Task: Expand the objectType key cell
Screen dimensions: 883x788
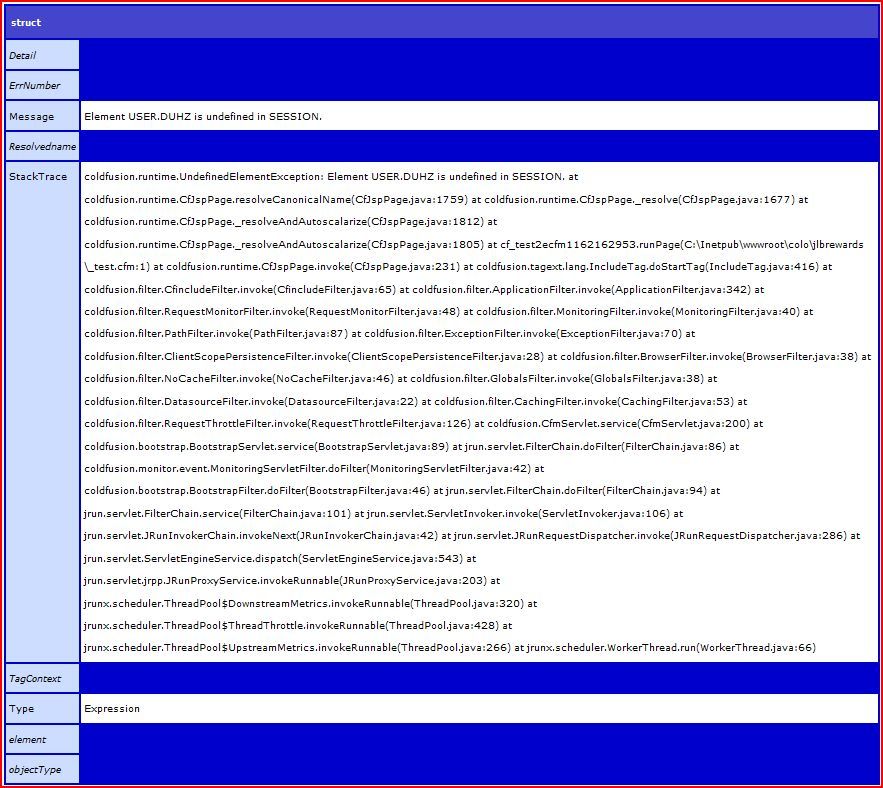Action: pos(42,769)
